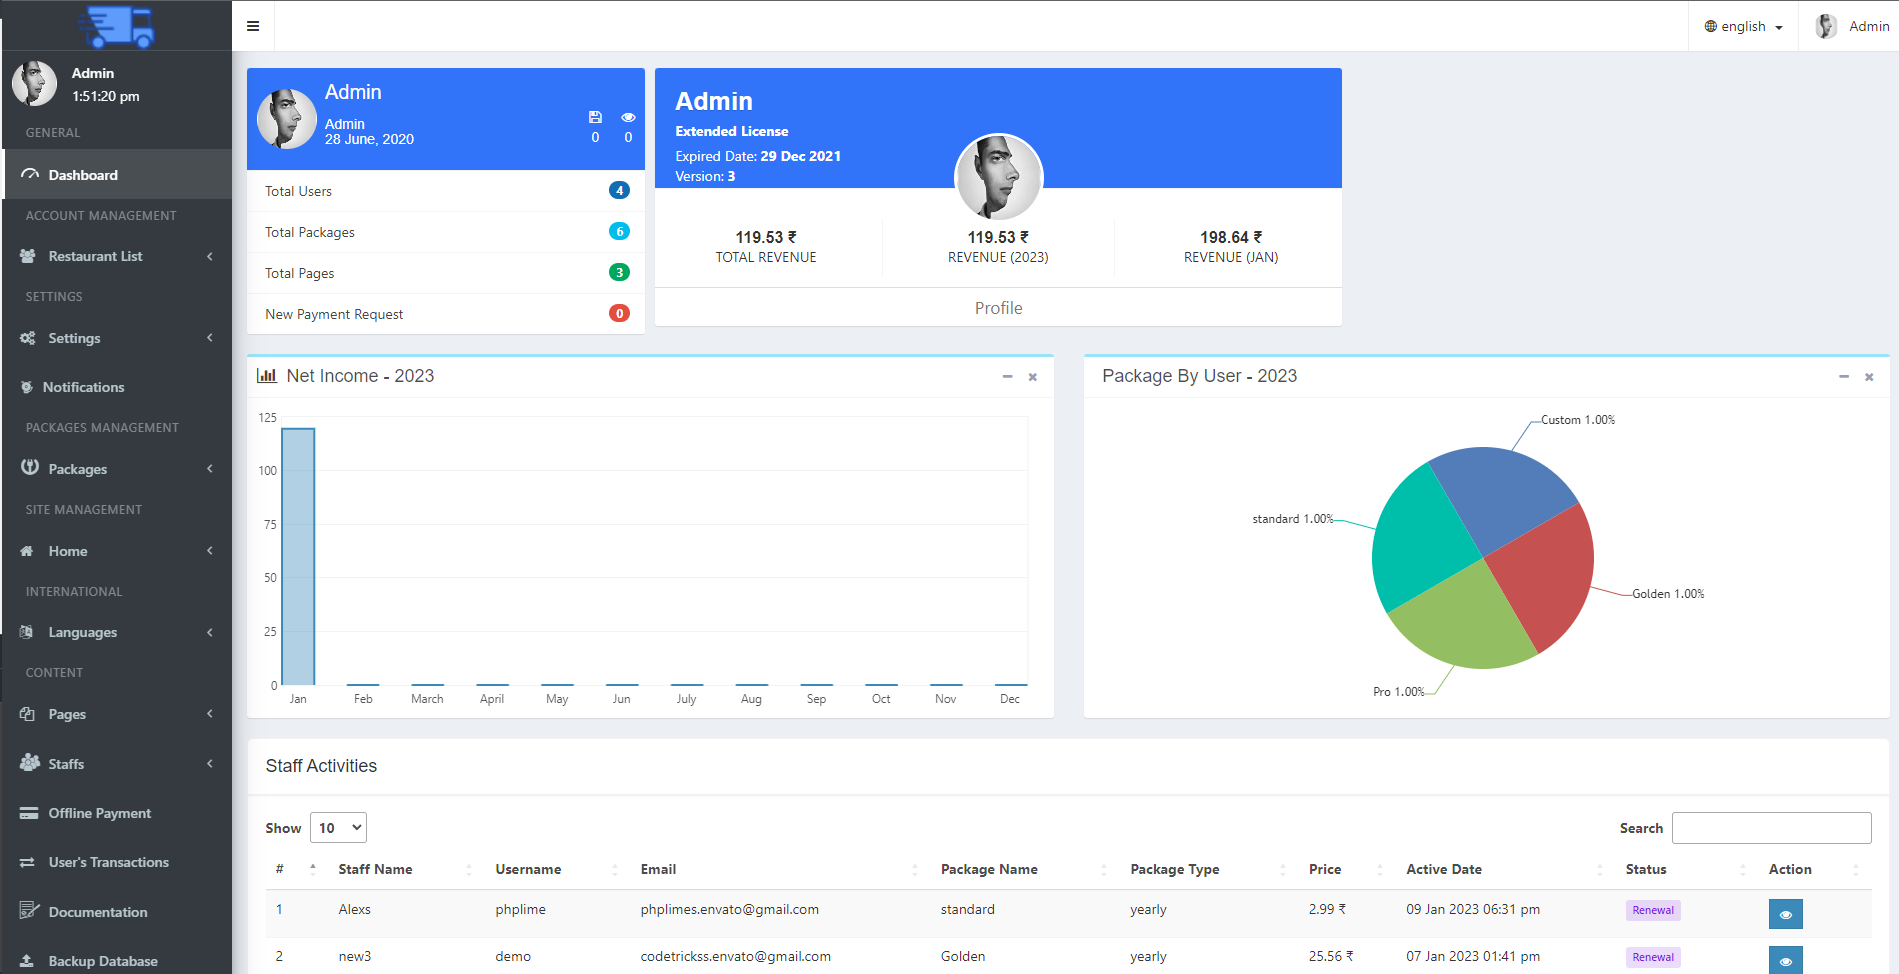Open the Show entries dropdown
The height and width of the screenshot is (974, 1899).
tap(338, 828)
